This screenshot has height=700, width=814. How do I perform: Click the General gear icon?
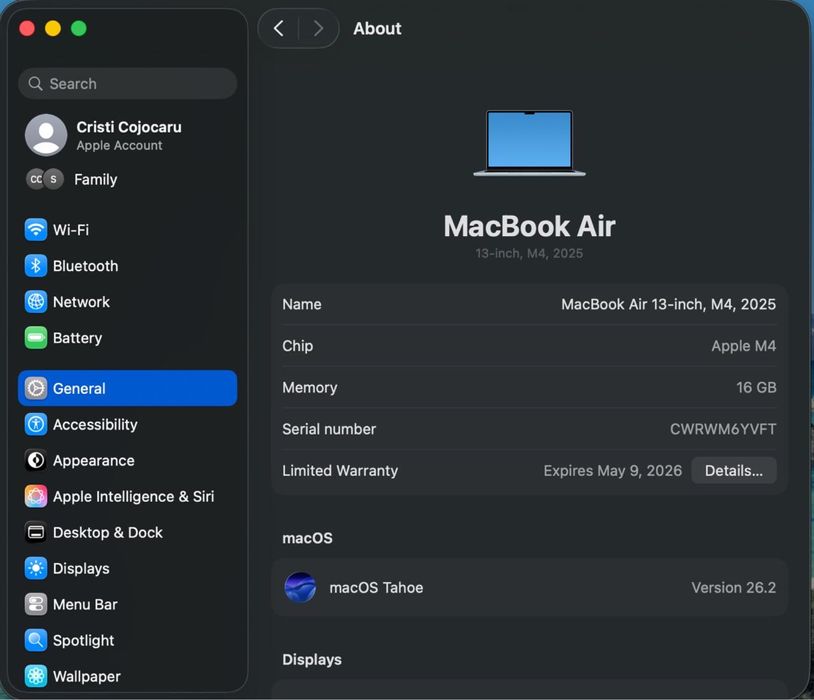point(36,388)
